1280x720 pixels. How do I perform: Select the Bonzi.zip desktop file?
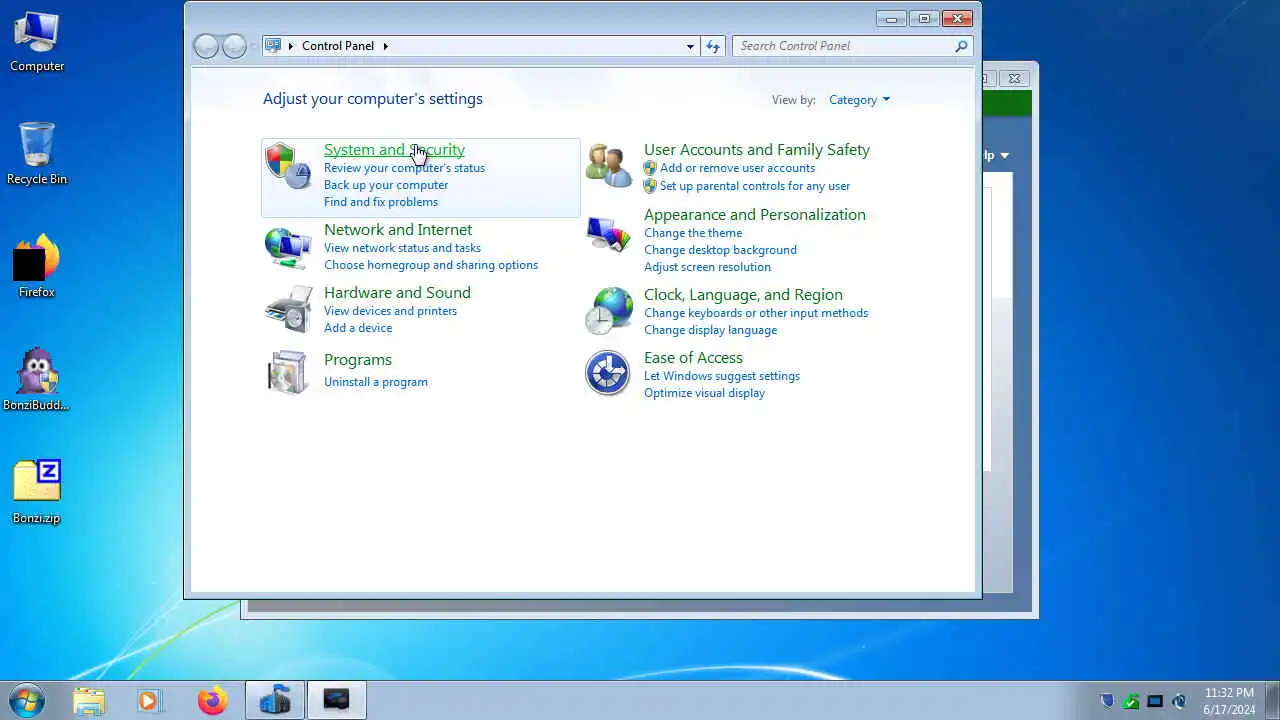coord(37,492)
